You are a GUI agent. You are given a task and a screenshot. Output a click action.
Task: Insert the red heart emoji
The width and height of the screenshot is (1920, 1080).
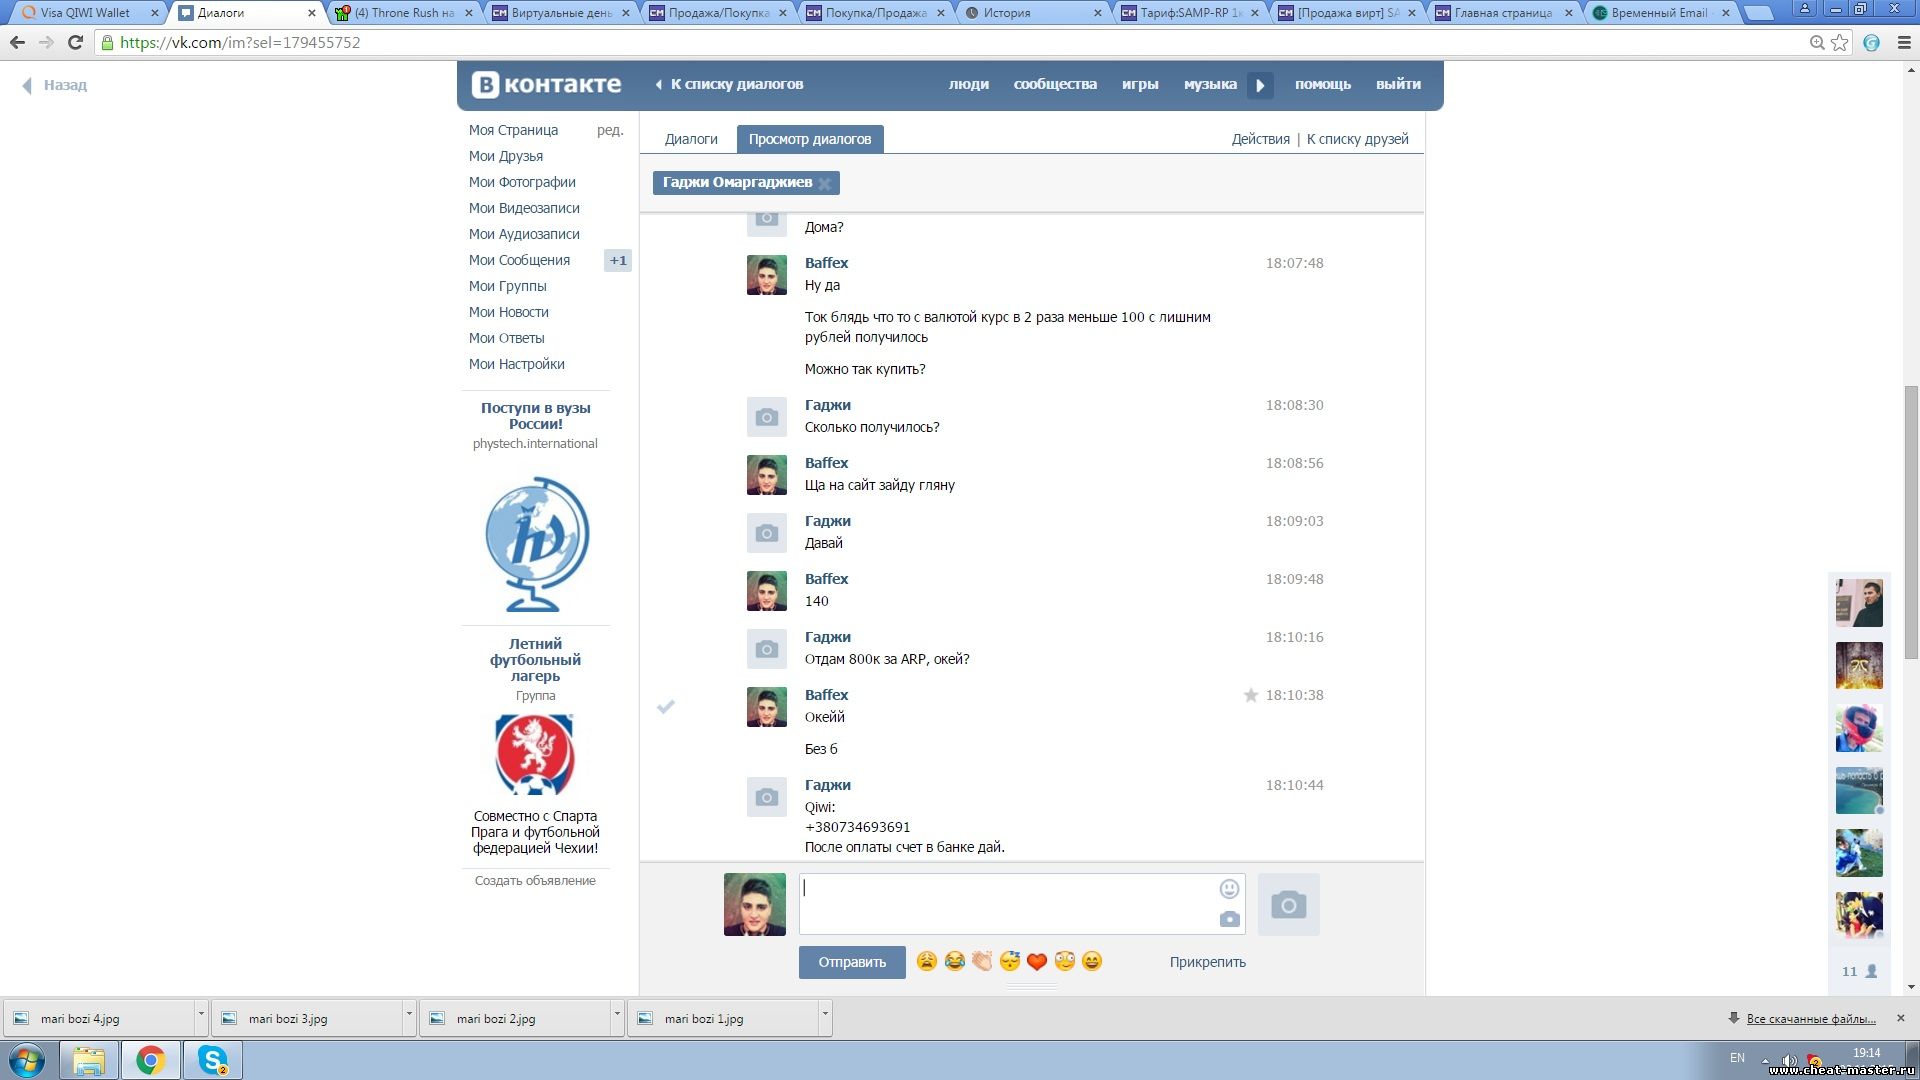[1037, 962]
